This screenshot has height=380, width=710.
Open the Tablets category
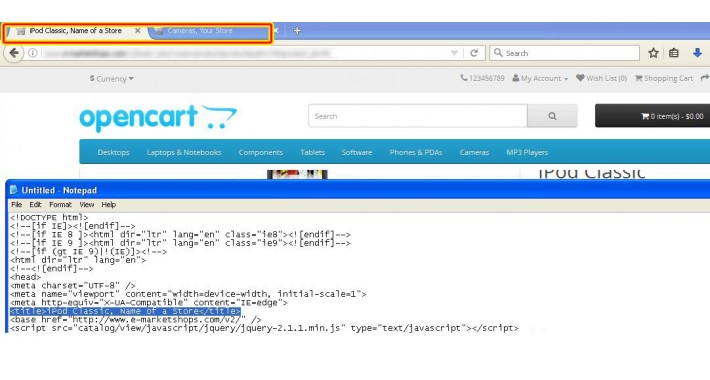tap(312, 152)
